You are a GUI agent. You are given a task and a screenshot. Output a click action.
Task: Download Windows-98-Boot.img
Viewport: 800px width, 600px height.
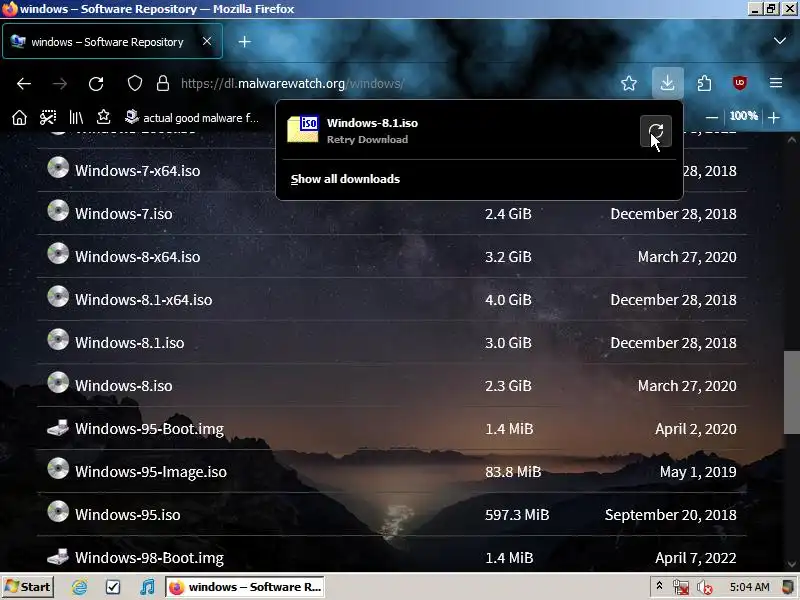click(x=149, y=558)
